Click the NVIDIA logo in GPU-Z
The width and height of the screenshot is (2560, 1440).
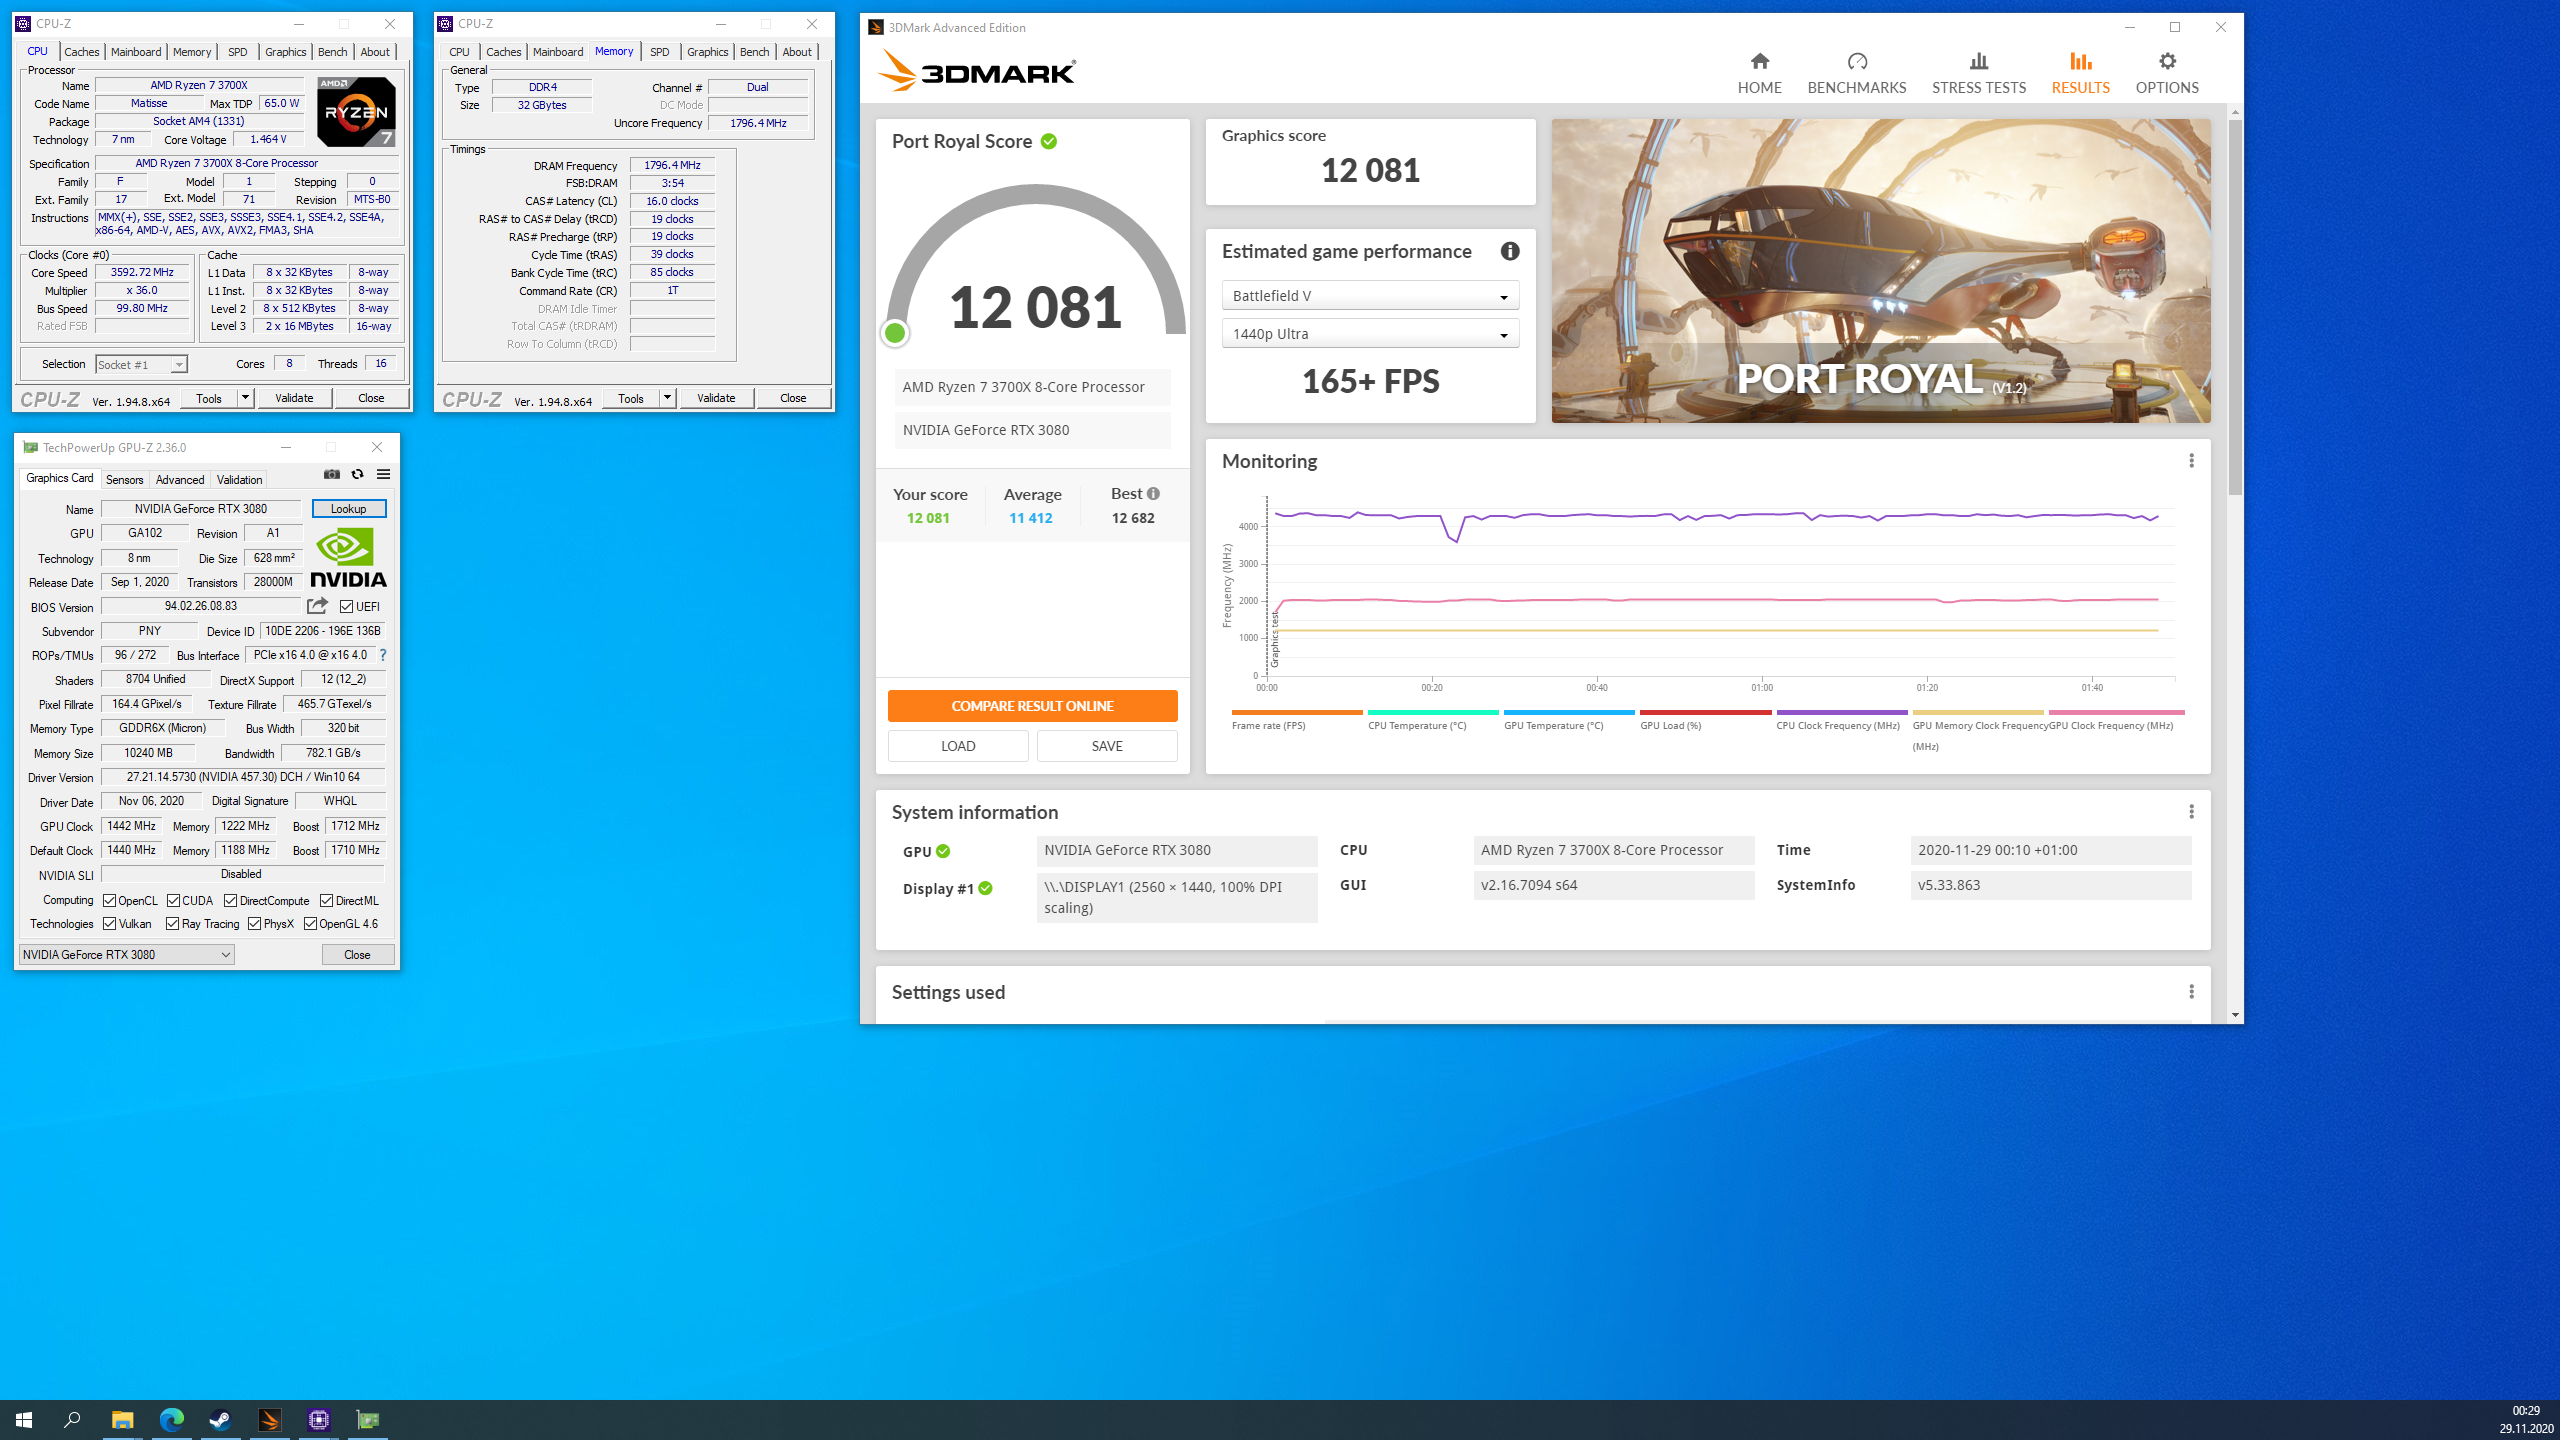click(x=348, y=558)
